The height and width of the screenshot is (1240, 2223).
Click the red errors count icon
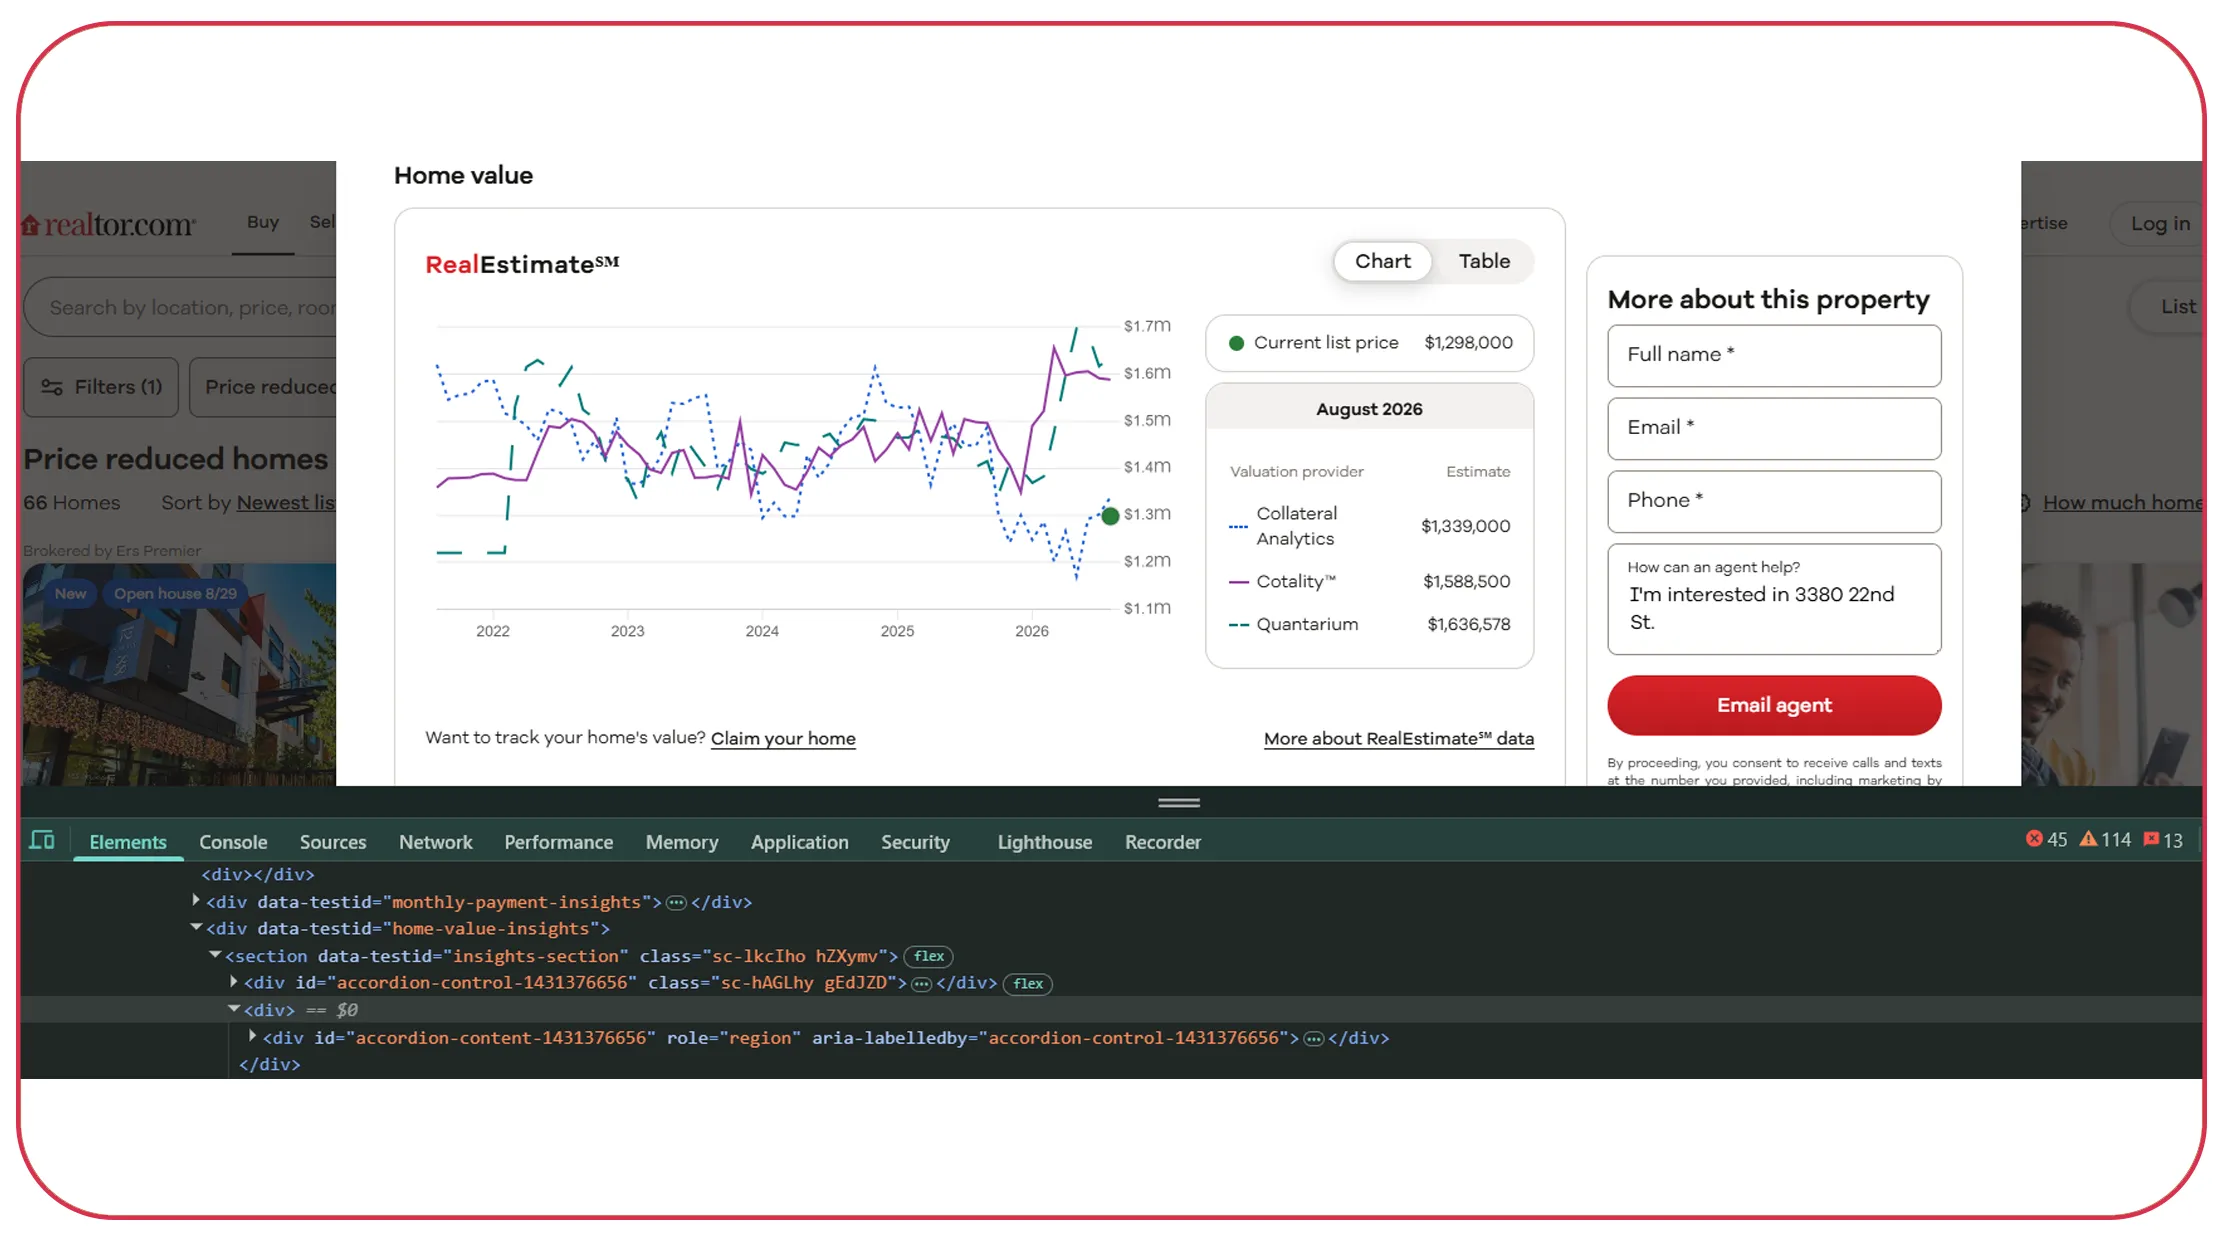[2034, 839]
